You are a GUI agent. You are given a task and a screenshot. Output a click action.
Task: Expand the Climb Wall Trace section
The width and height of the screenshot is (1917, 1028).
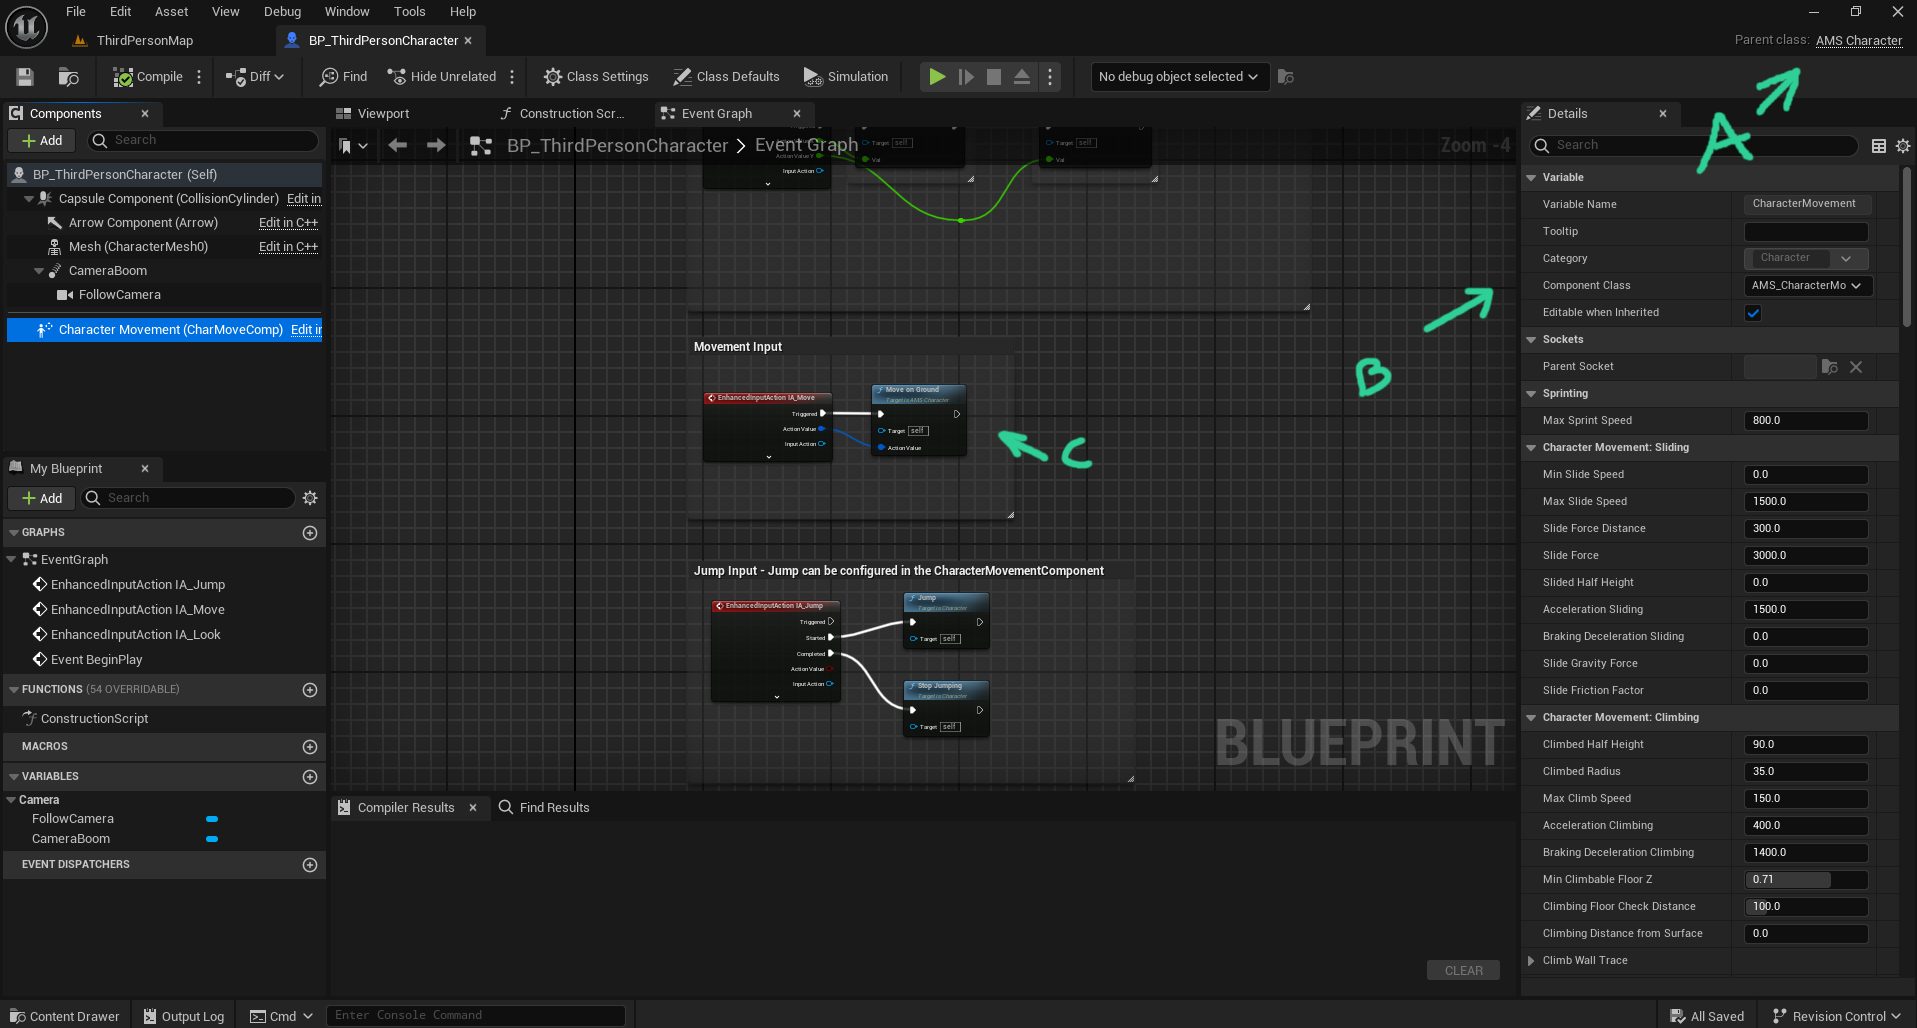click(1531, 961)
